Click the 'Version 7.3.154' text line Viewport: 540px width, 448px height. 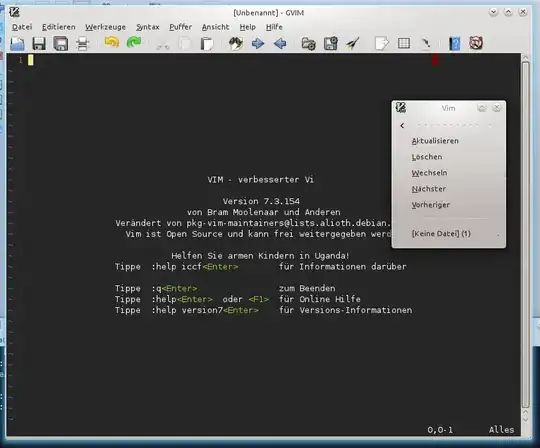[x=261, y=201]
